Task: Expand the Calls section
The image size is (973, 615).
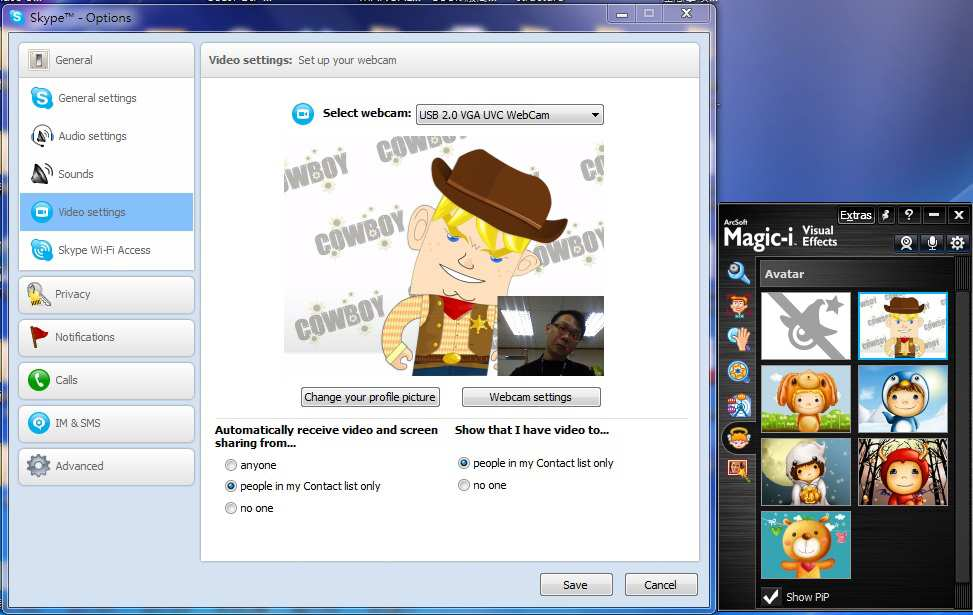Action: point(106,380)
